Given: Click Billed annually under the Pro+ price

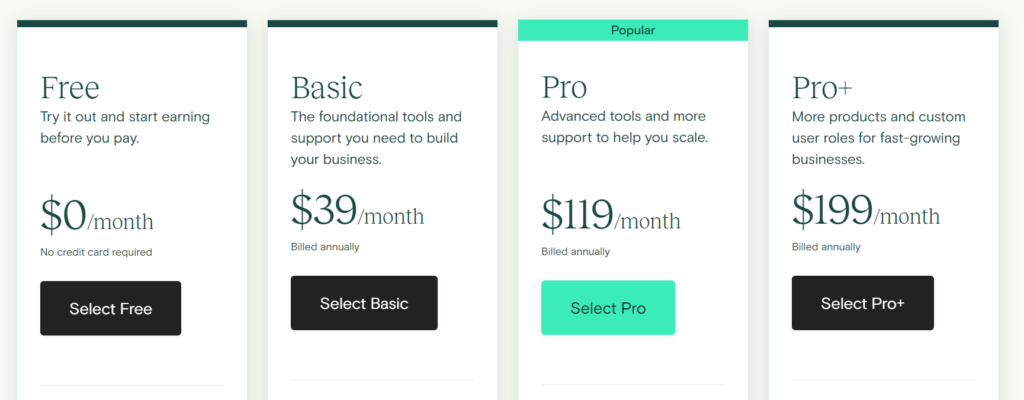Looking at the screenshot, I should point(826,247).
